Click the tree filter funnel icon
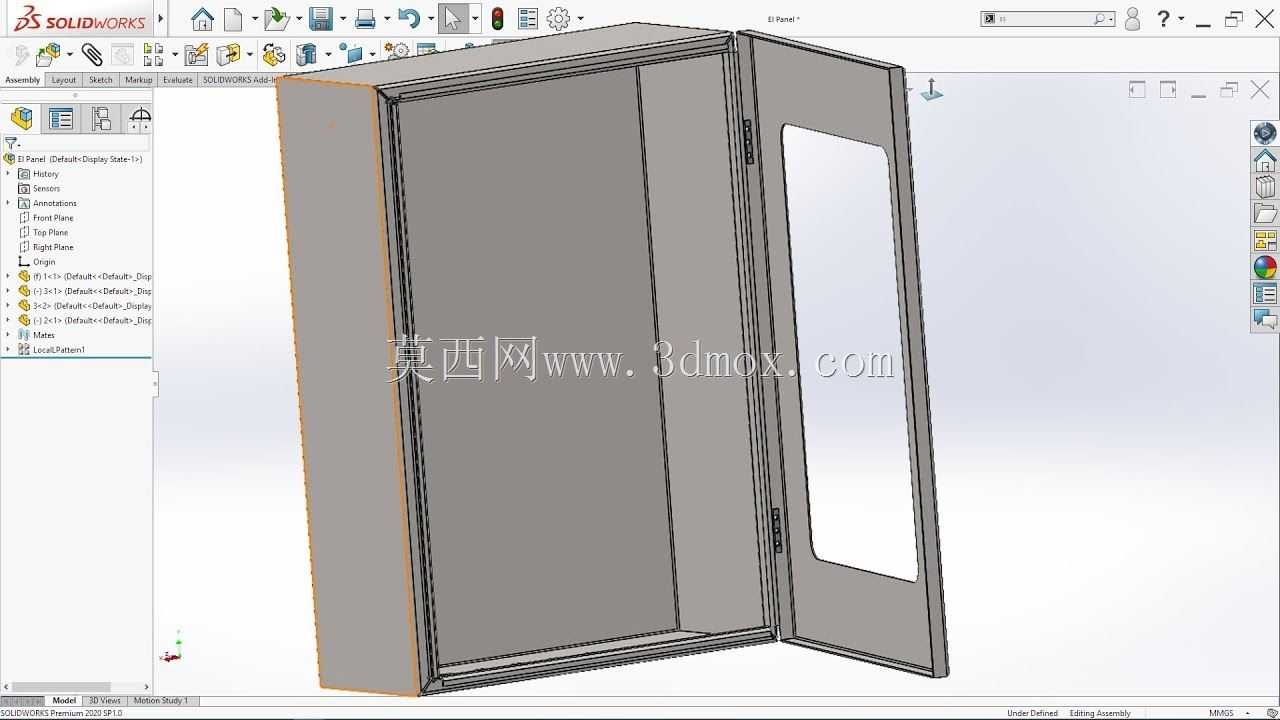 point(11,143)
